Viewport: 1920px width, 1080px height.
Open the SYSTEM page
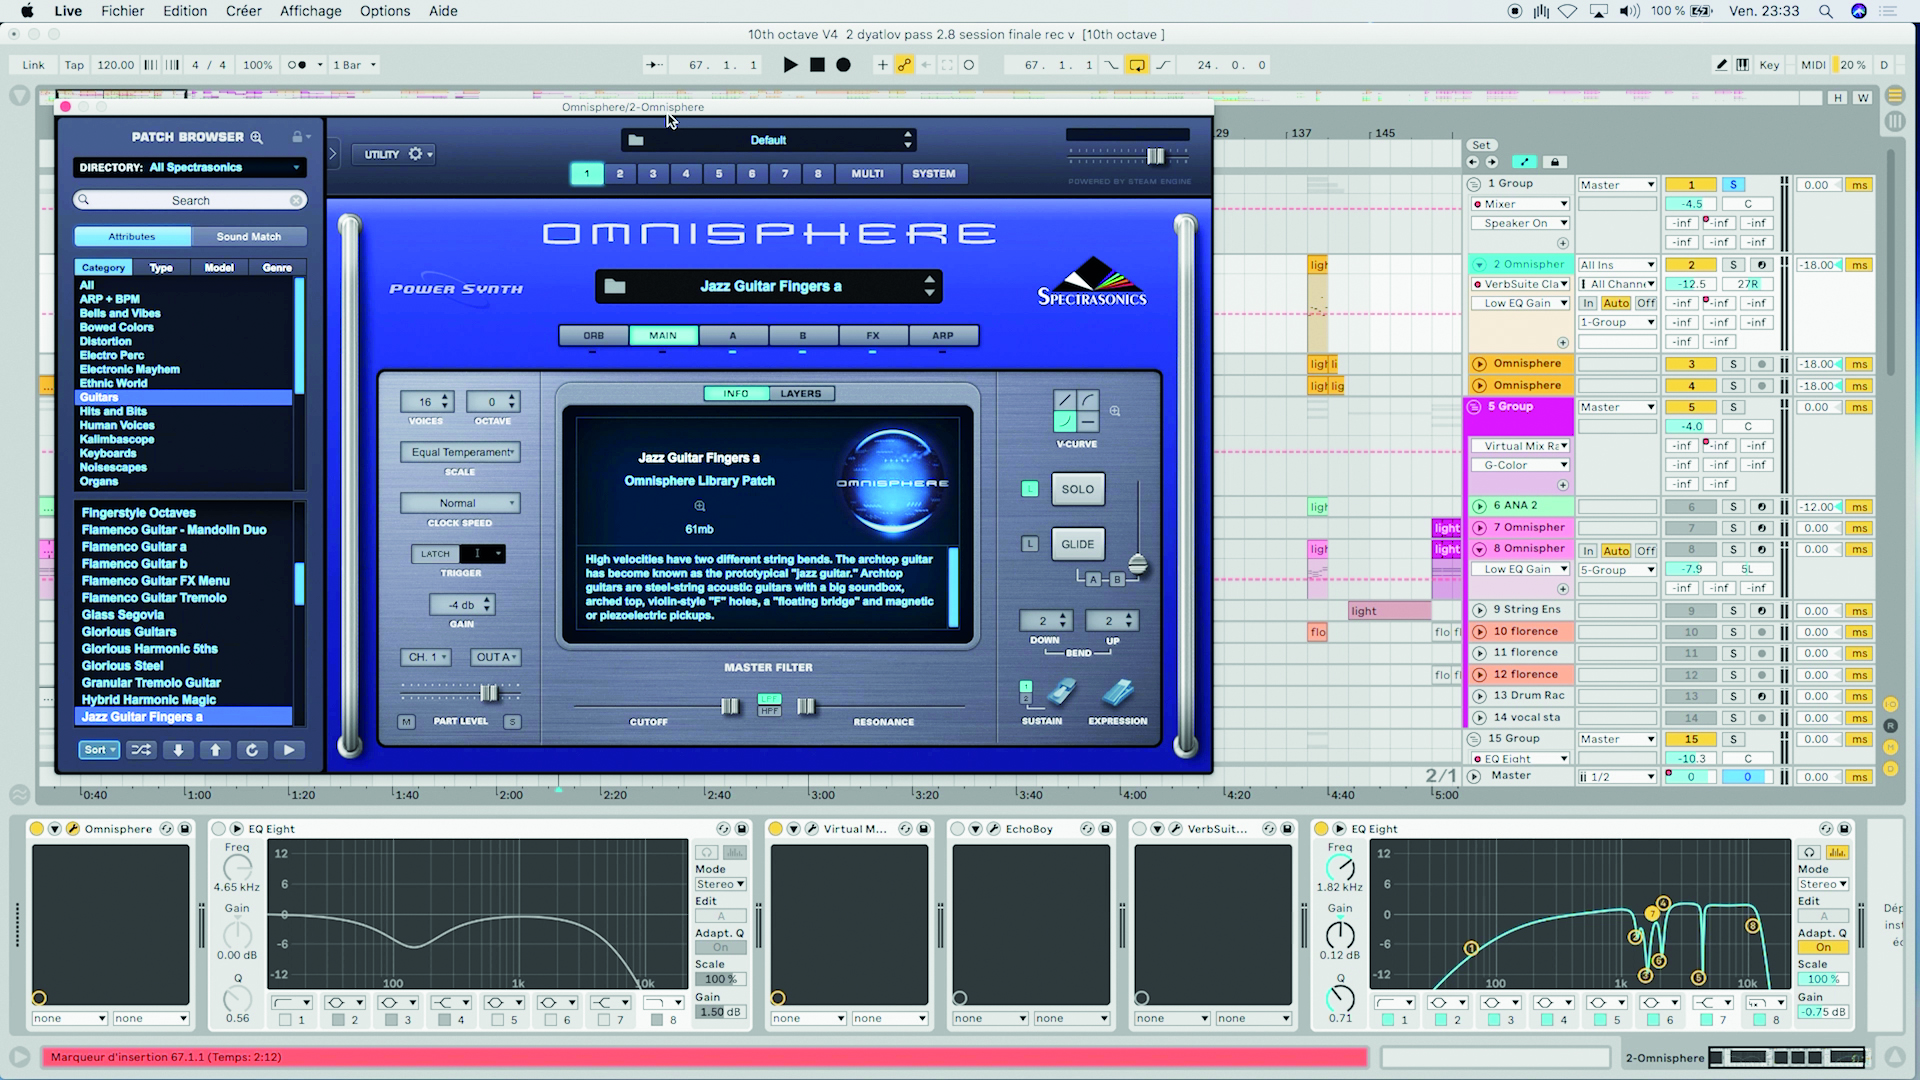933,174
